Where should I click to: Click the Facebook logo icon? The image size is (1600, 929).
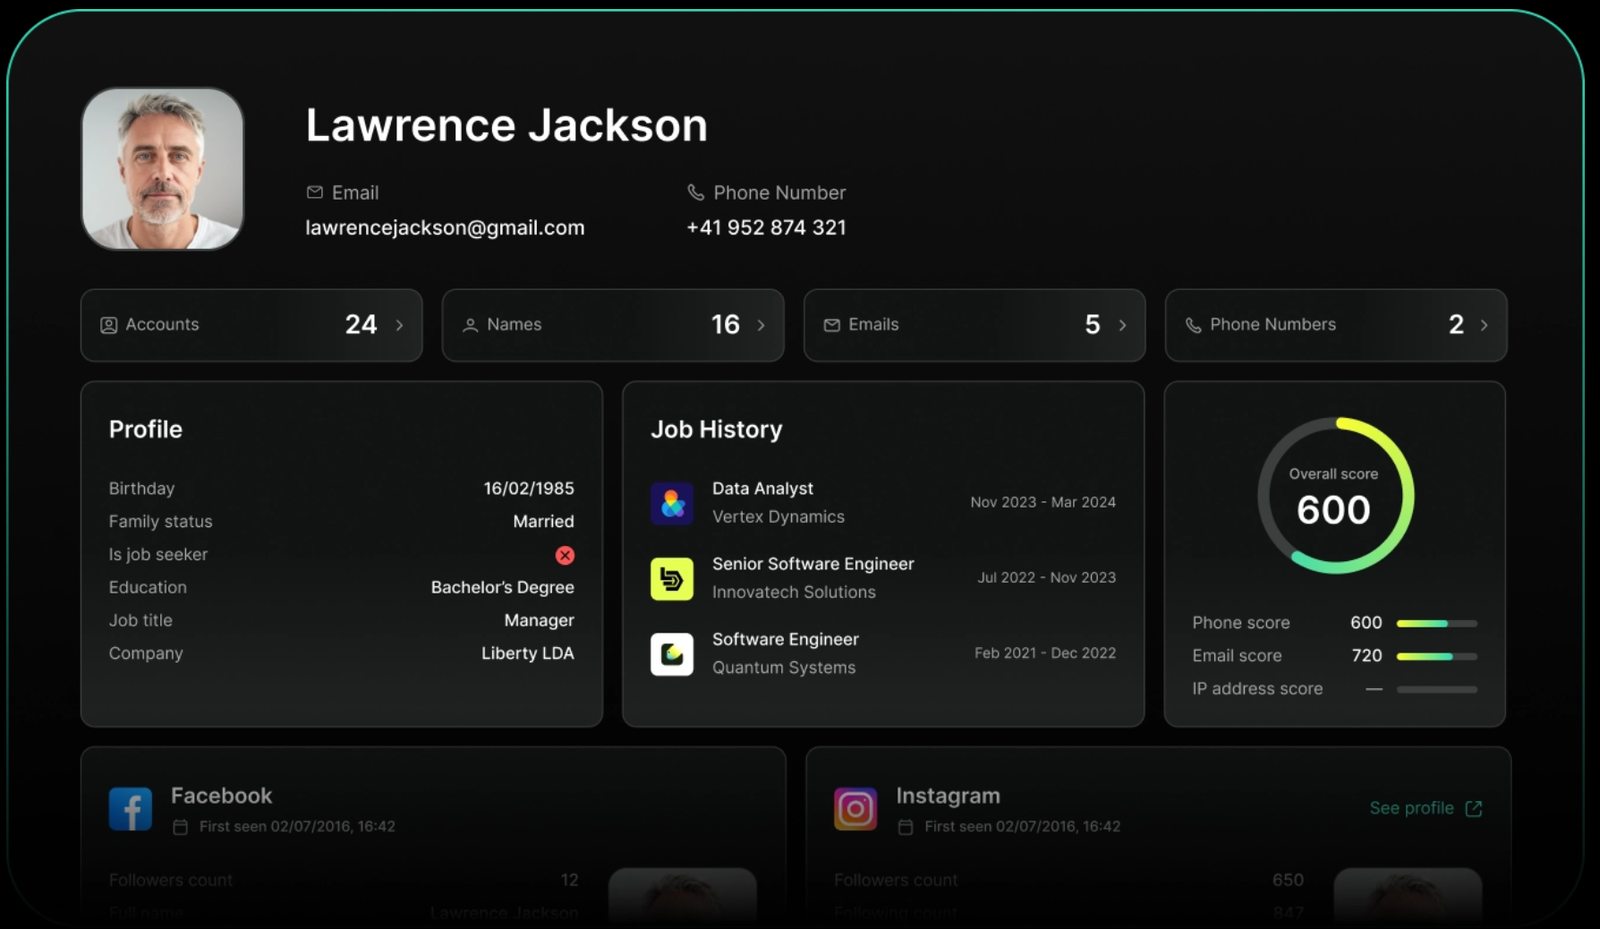[130, 809]
